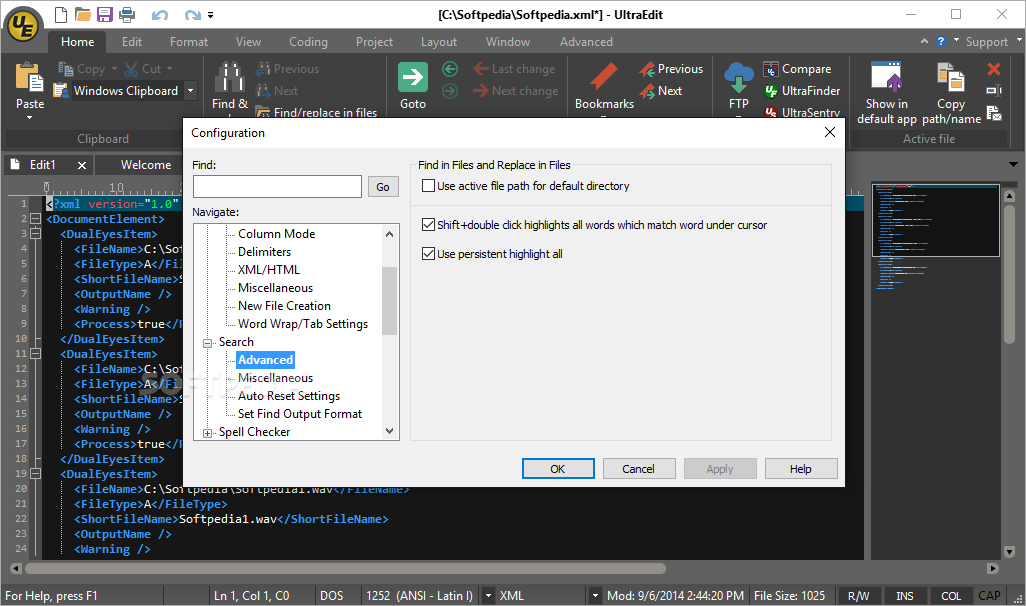The height and width of the screenshot is (606, 1026).
Task: Click the editor vertical scrollbar thumb
Action: tap(1009, 275)
